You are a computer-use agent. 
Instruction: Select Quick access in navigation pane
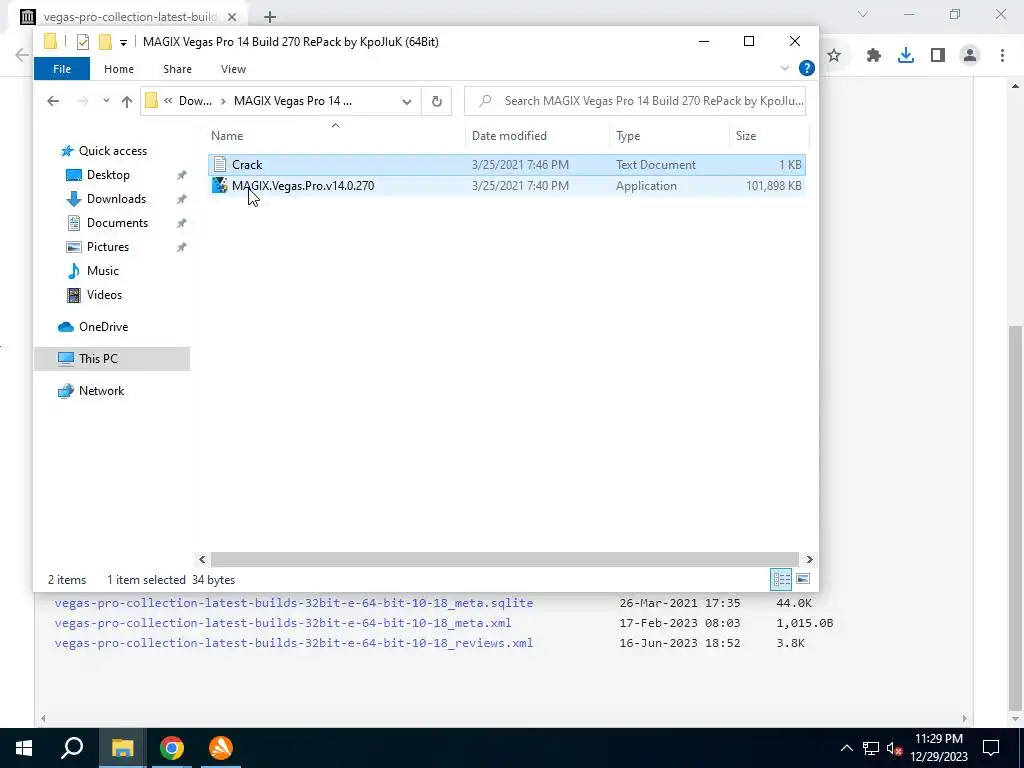click(x=112, y=151)
